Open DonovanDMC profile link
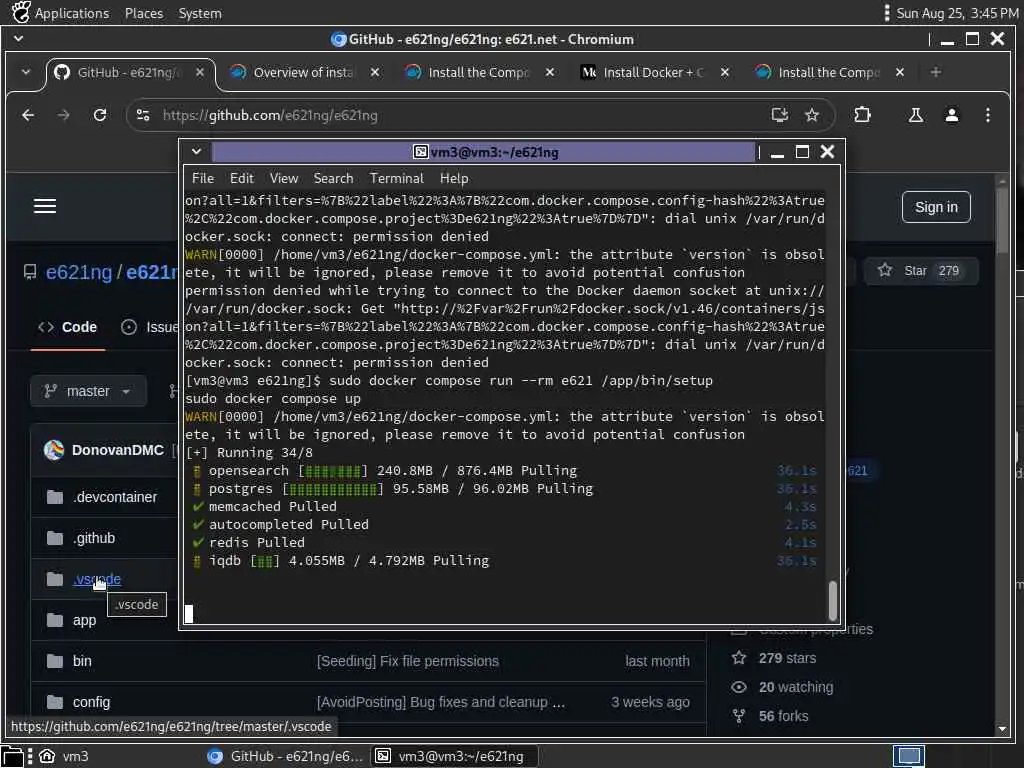Screen dimensions: 1024x768 (118, 450)
